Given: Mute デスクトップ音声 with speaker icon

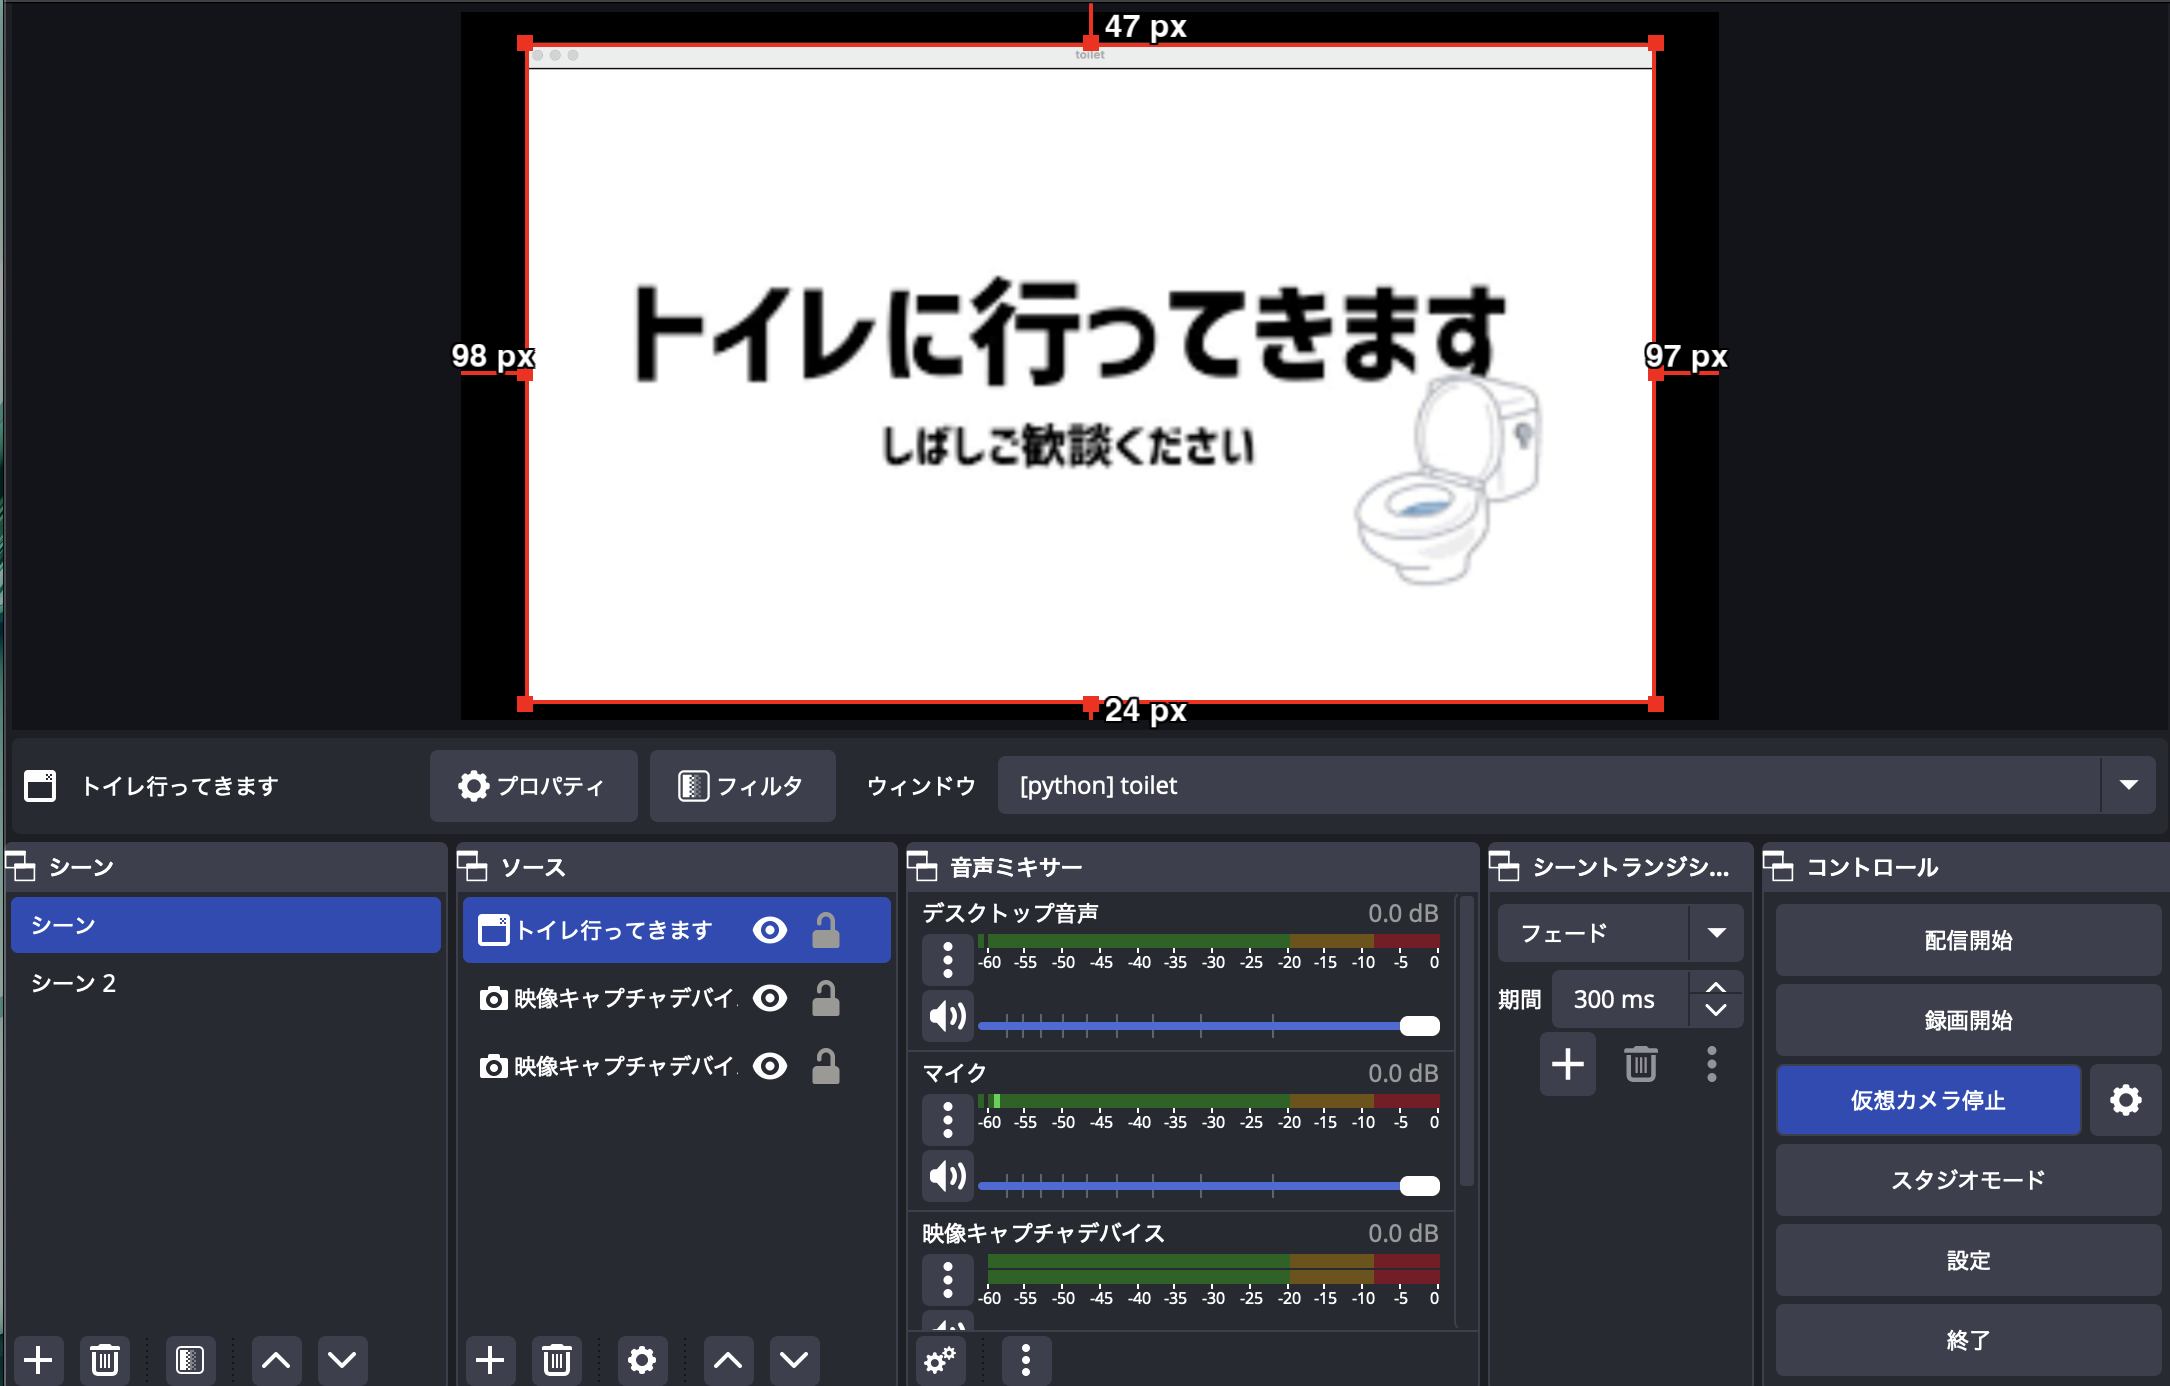Looking at the screenshot, I should 946,1015.
